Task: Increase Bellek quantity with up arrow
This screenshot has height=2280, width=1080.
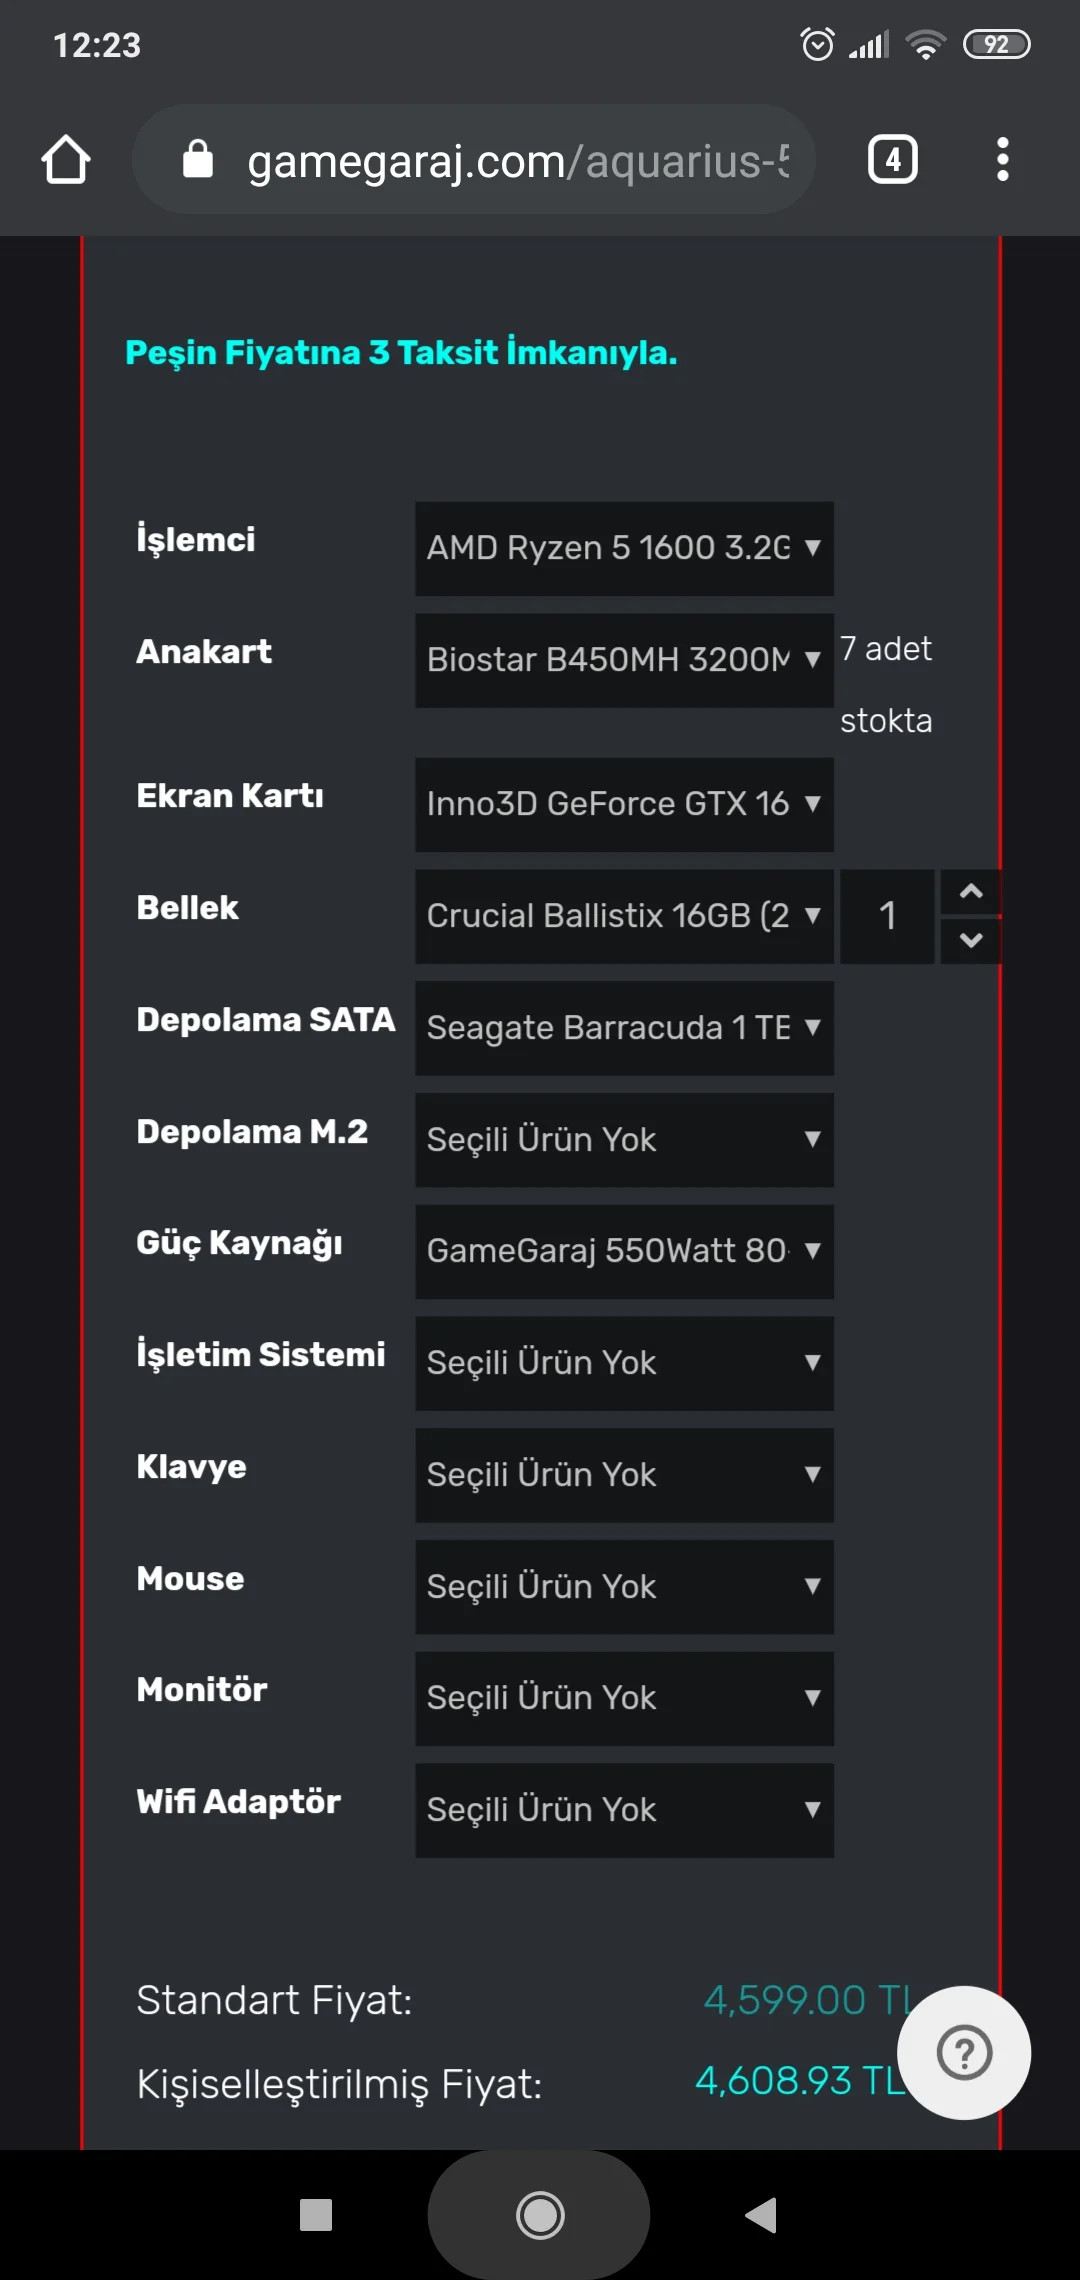Action: pos(970,892)
